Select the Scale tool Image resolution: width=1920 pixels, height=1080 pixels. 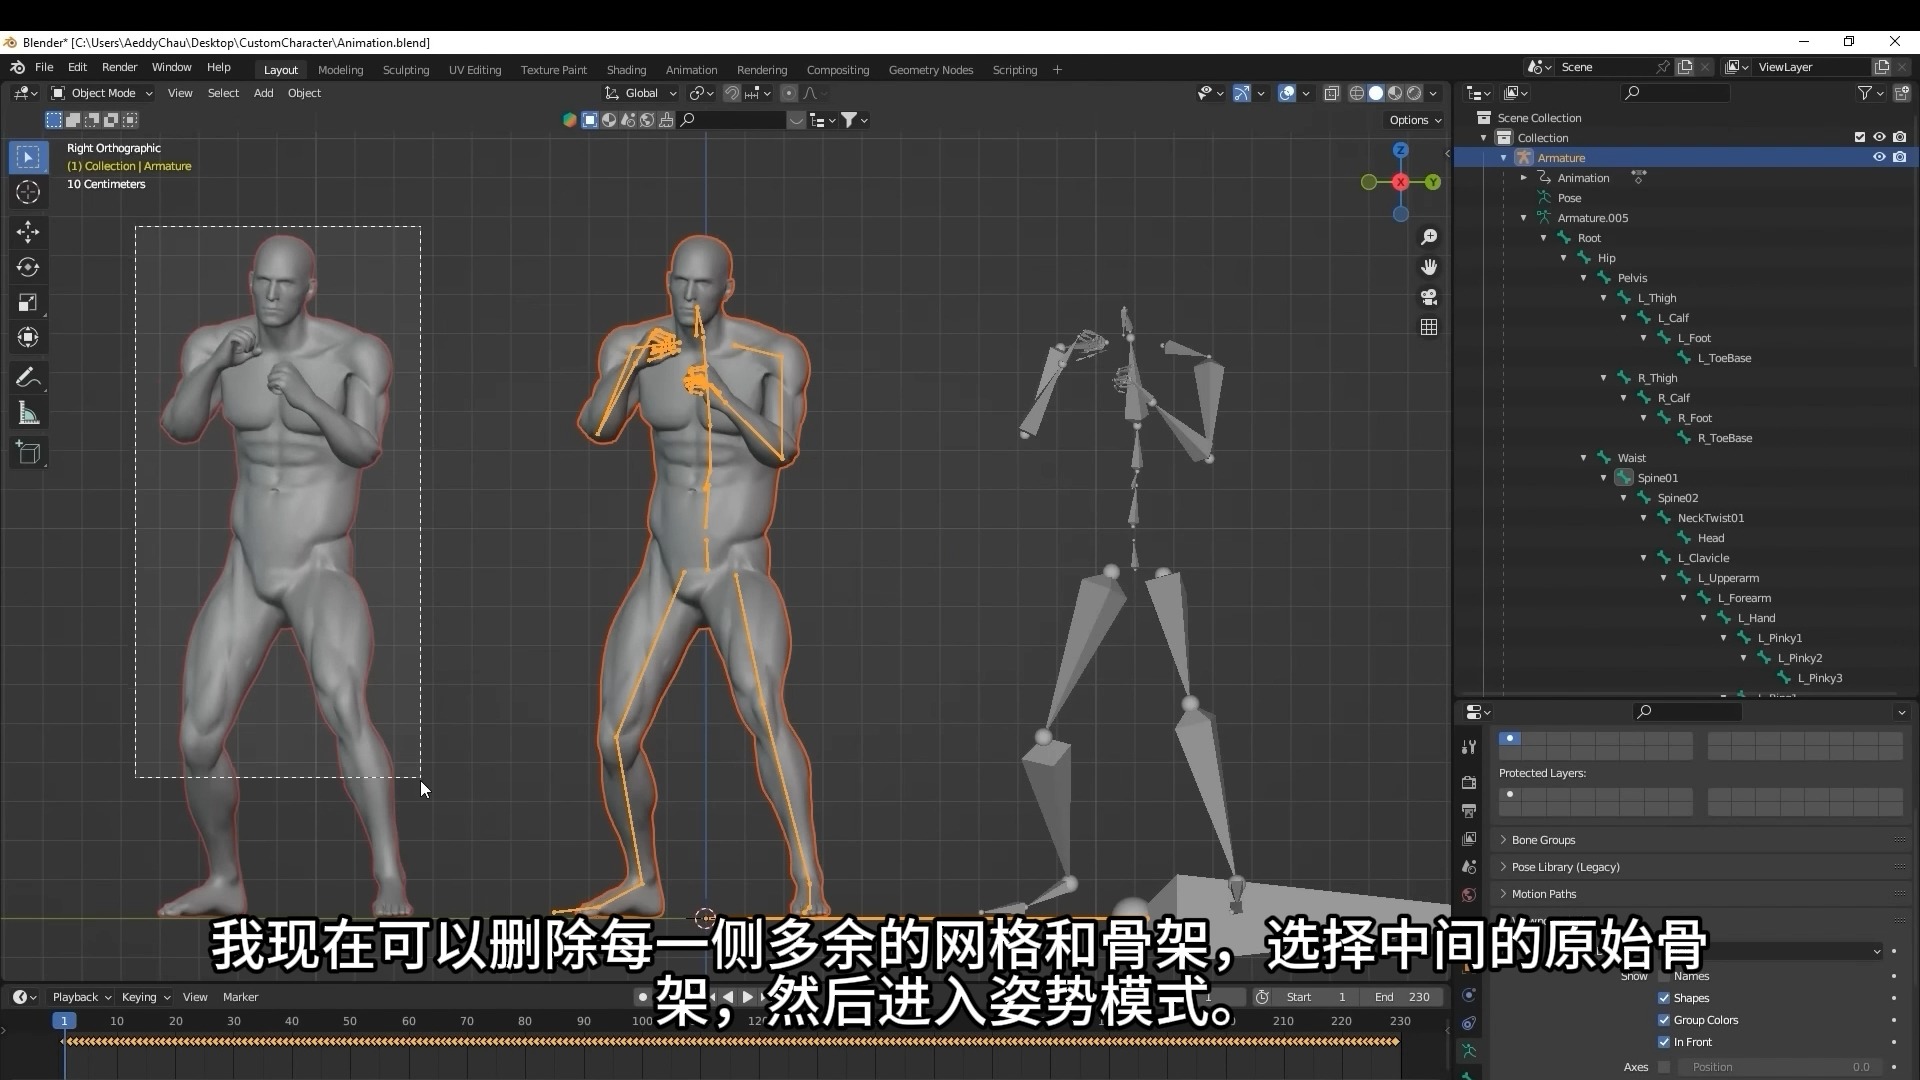28,302
